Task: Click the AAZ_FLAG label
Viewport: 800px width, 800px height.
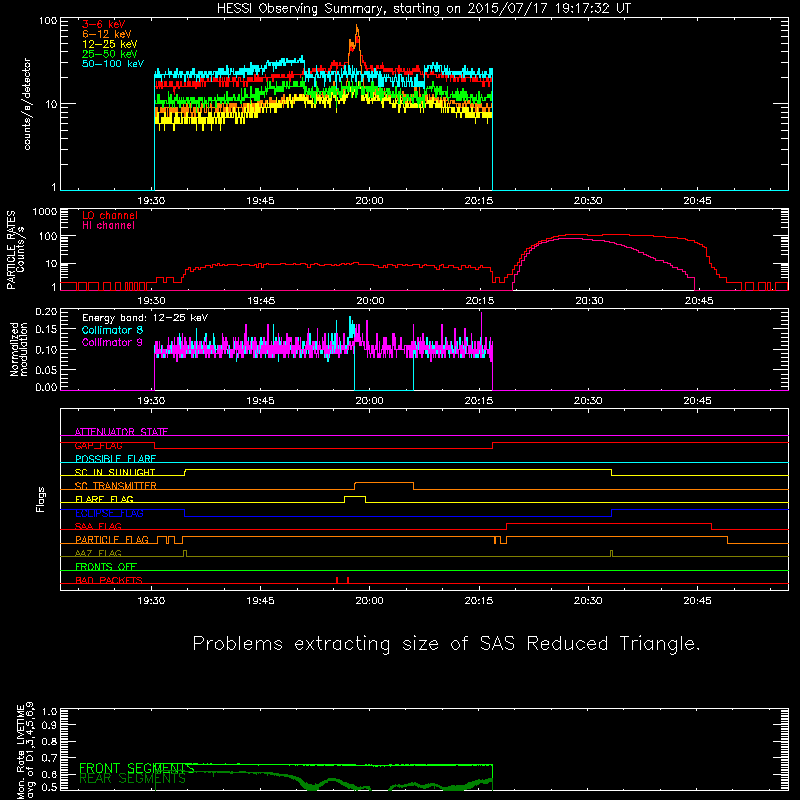Action: (98, 553)
